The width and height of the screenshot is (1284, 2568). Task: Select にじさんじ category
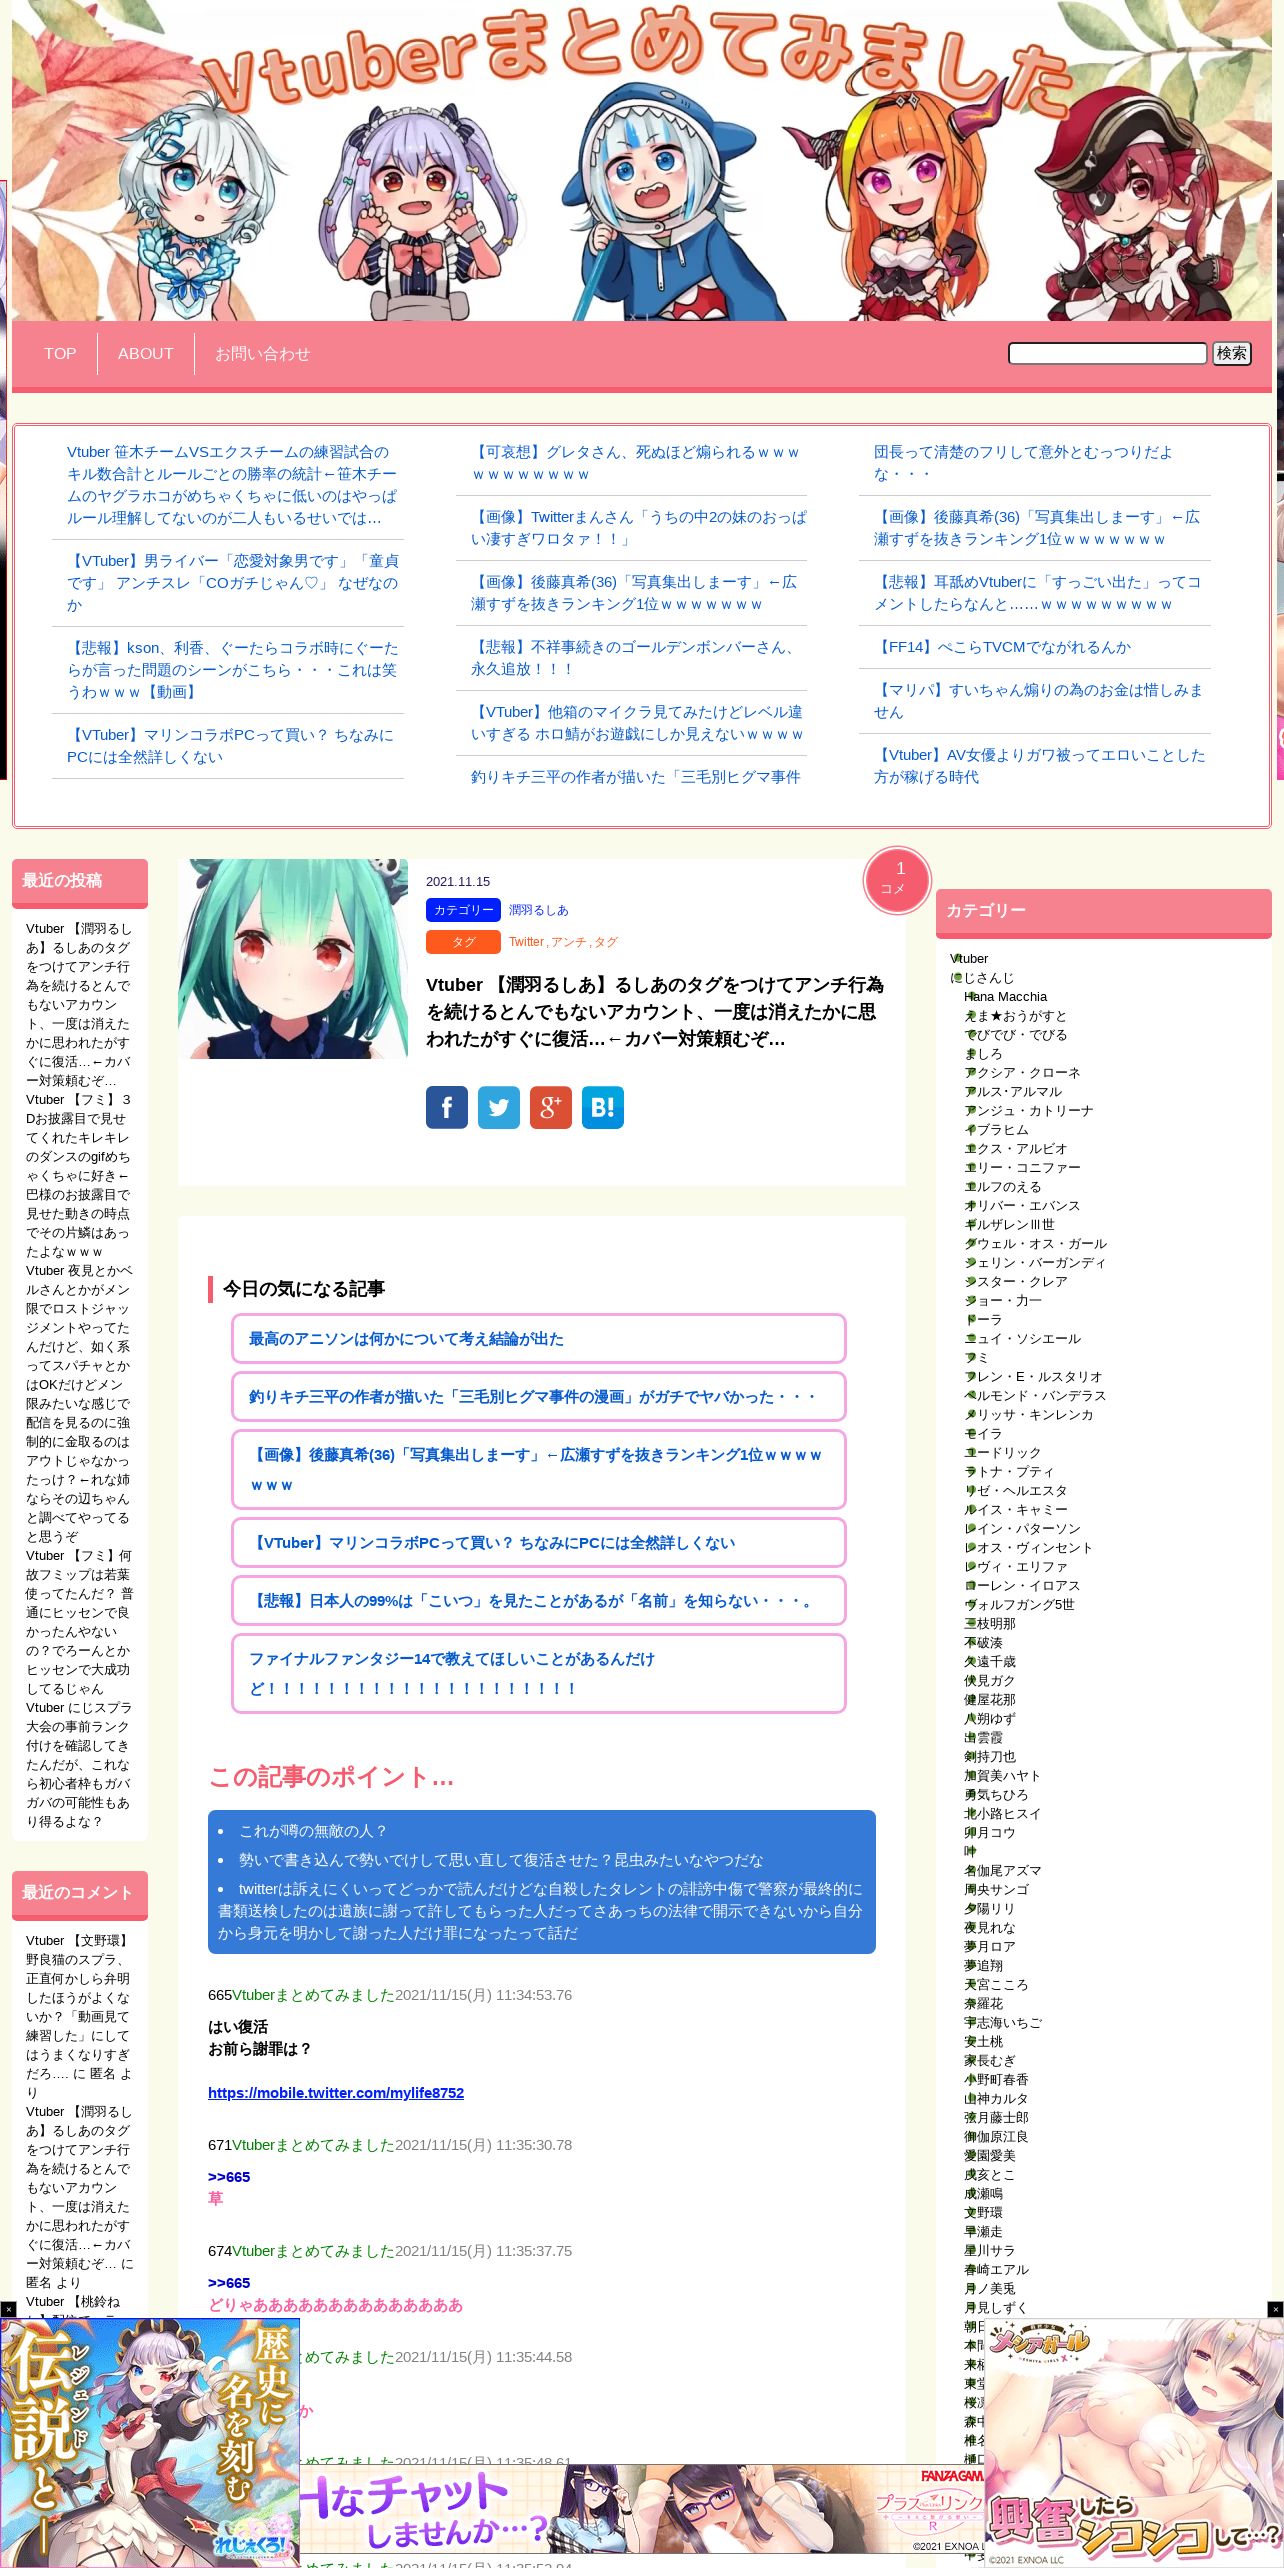click(x=983, y=977)
